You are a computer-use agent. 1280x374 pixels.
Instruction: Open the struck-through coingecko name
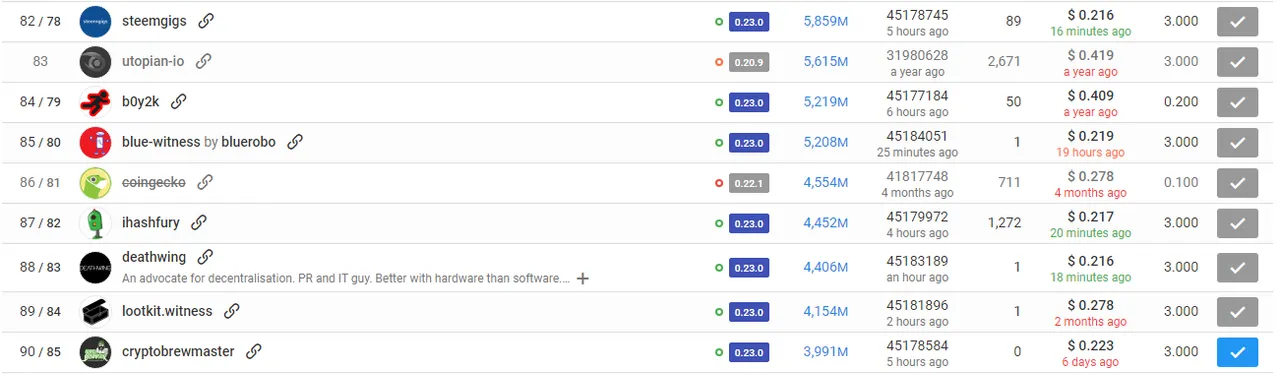[154, 182]
